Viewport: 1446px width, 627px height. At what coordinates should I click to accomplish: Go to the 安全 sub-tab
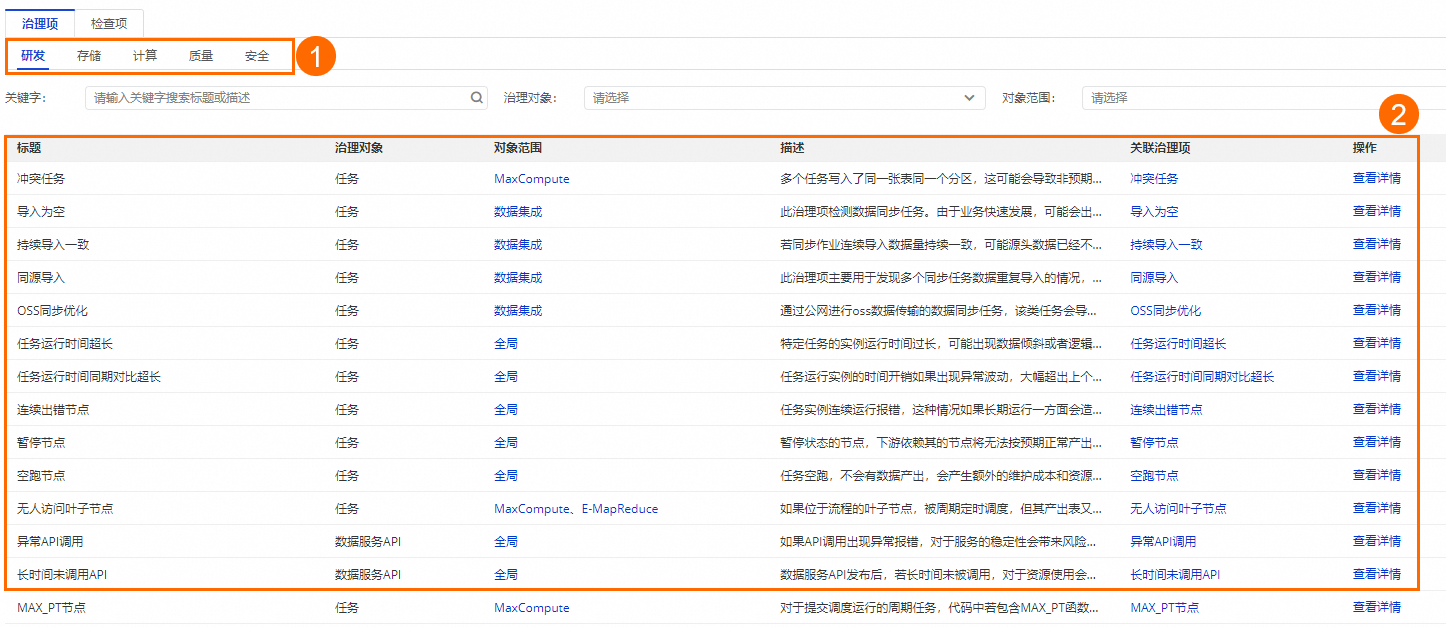click(x=257, y=56)
